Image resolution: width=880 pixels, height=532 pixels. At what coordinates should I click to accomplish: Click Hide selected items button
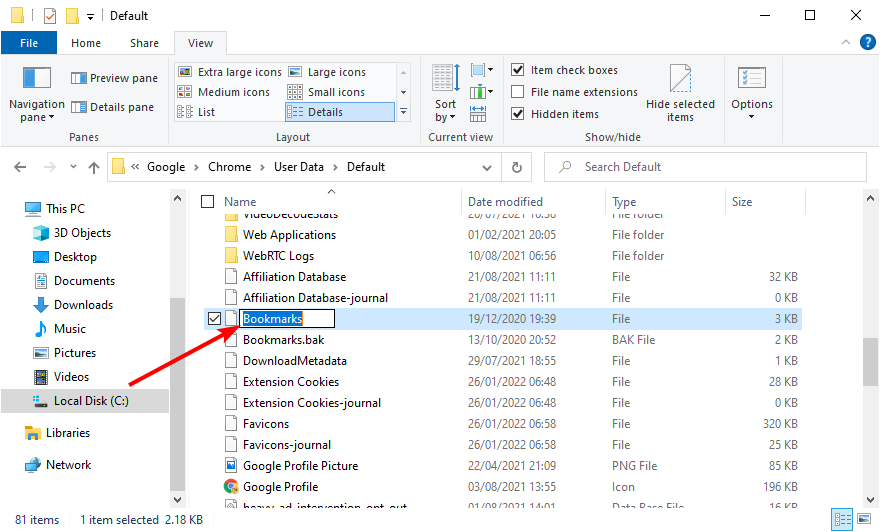coord(680,94)
